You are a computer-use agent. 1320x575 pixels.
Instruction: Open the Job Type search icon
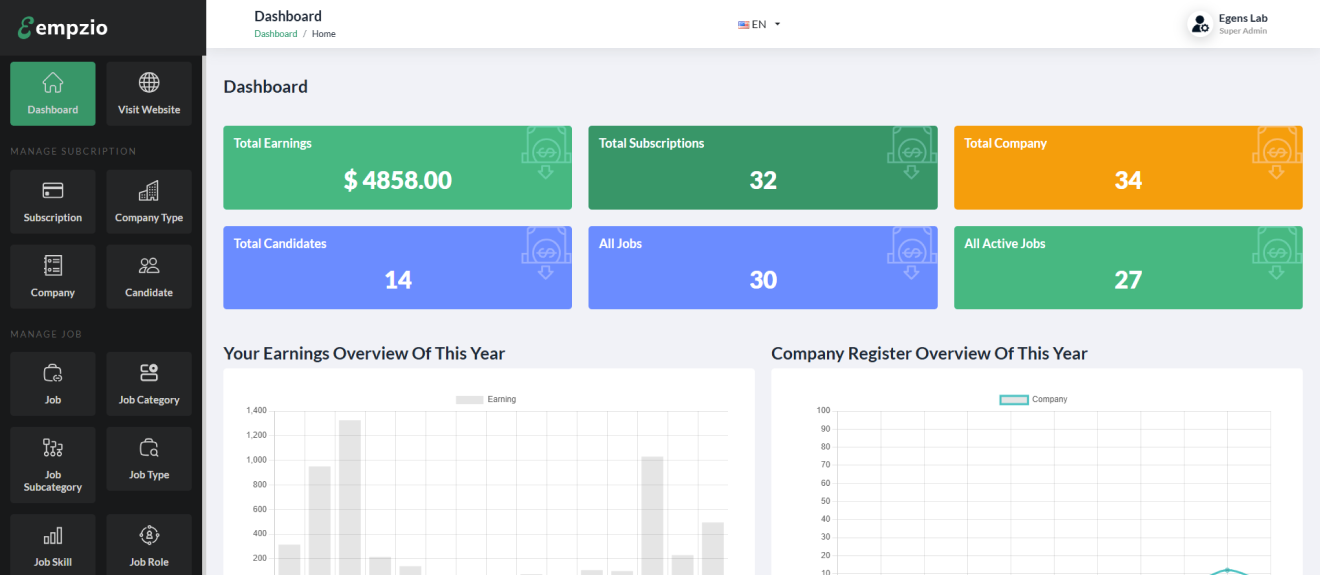point(149,447)
